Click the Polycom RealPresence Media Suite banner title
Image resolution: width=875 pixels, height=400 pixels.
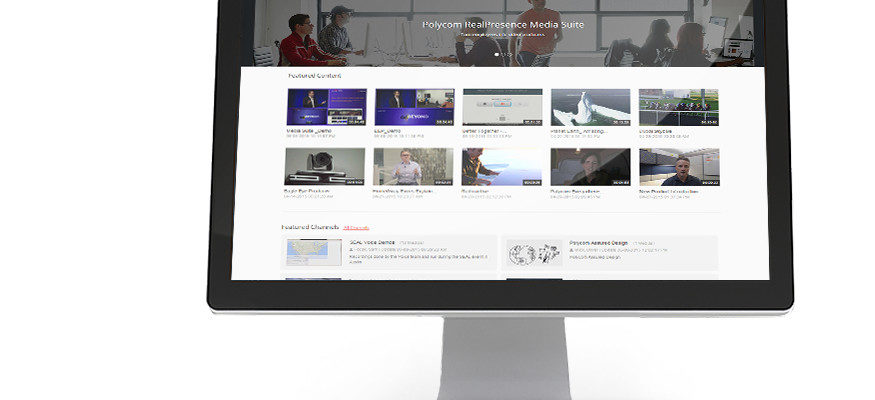tap(503, 25)
